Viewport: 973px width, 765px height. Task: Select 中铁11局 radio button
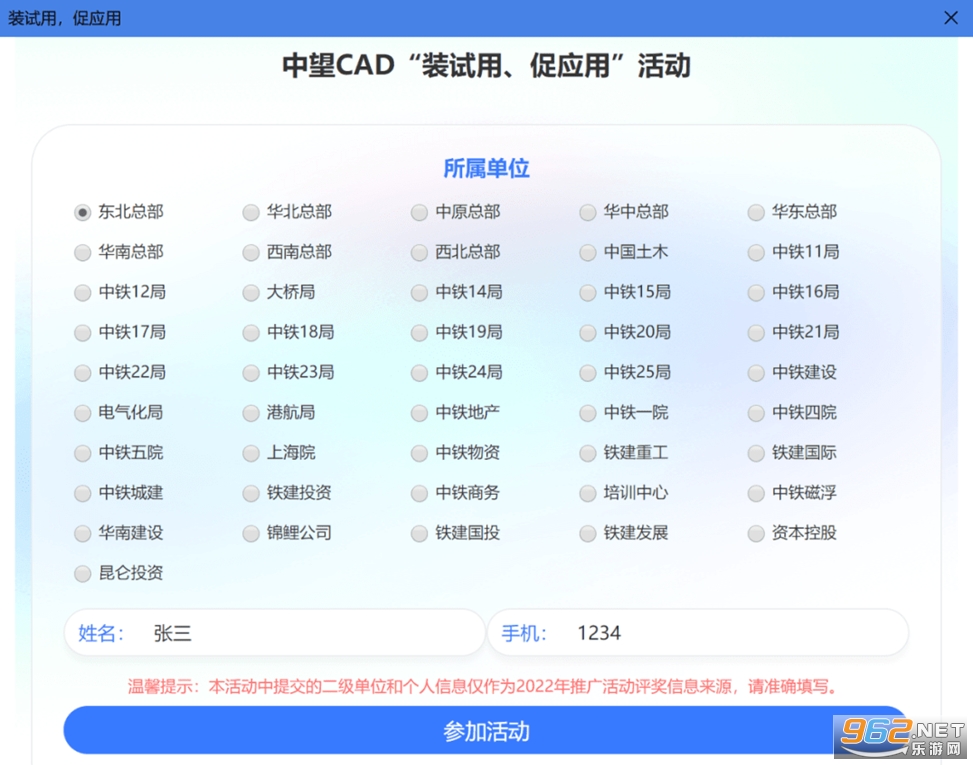[756, 253]
